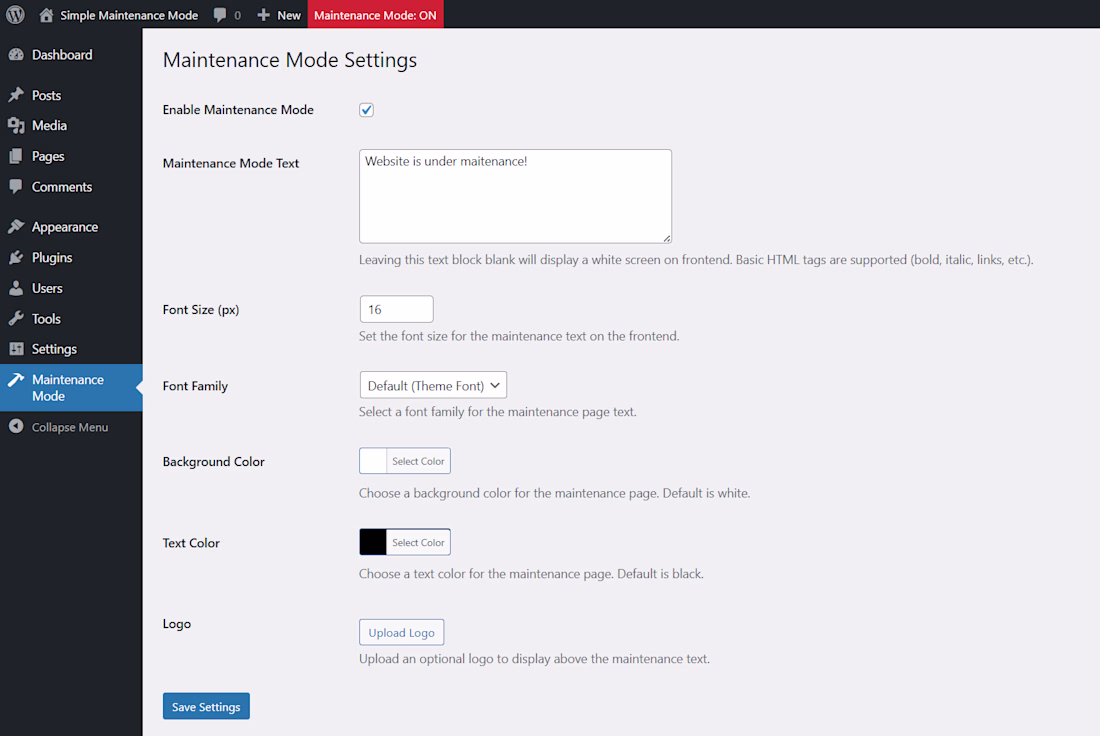Screen dimensions: 1100x736
Task: Click Select Color label for Background Color
Action: [x=418, y=461]
